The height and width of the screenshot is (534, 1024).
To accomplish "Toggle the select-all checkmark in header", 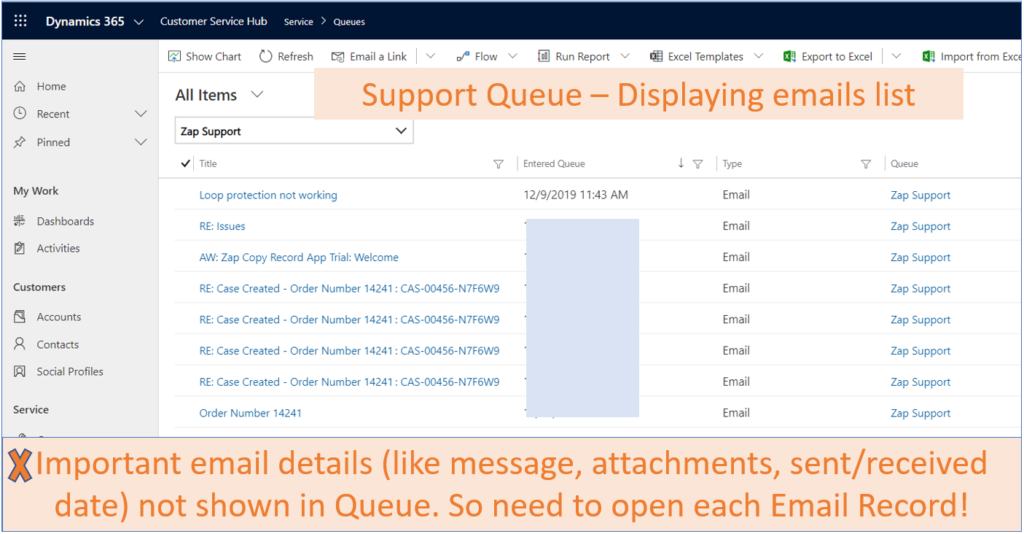I will (185, 163).
